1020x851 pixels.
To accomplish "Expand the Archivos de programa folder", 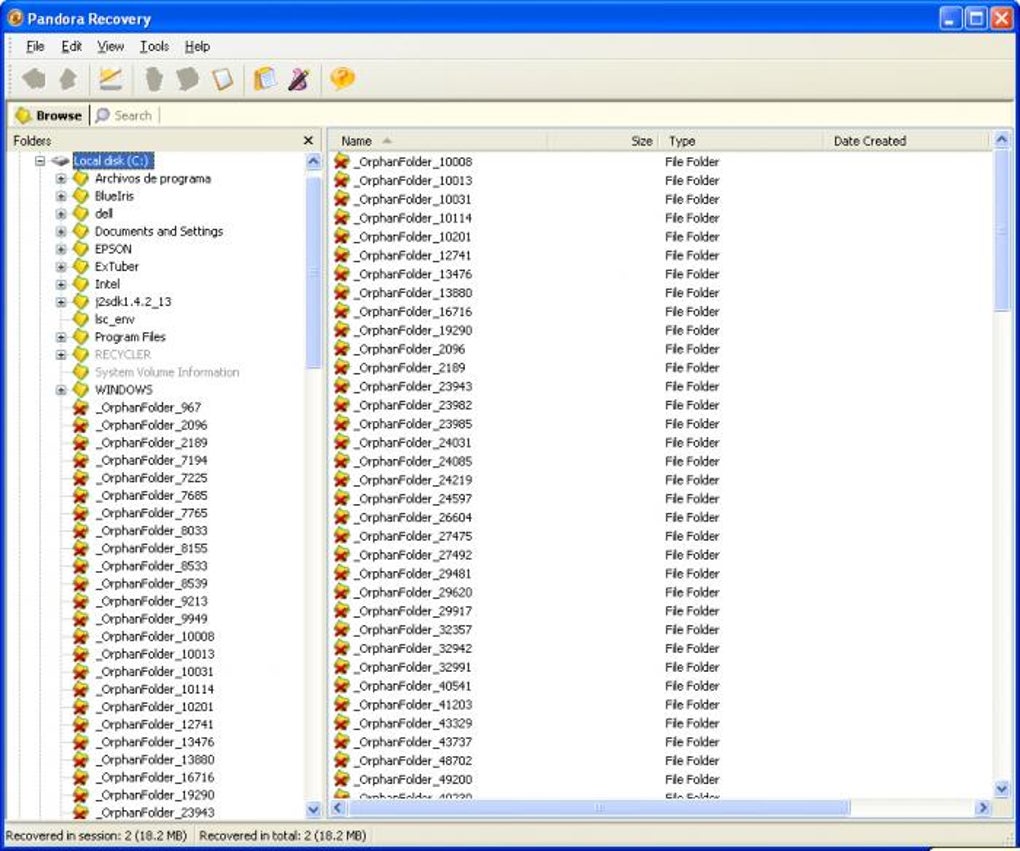I will [60, 178].
